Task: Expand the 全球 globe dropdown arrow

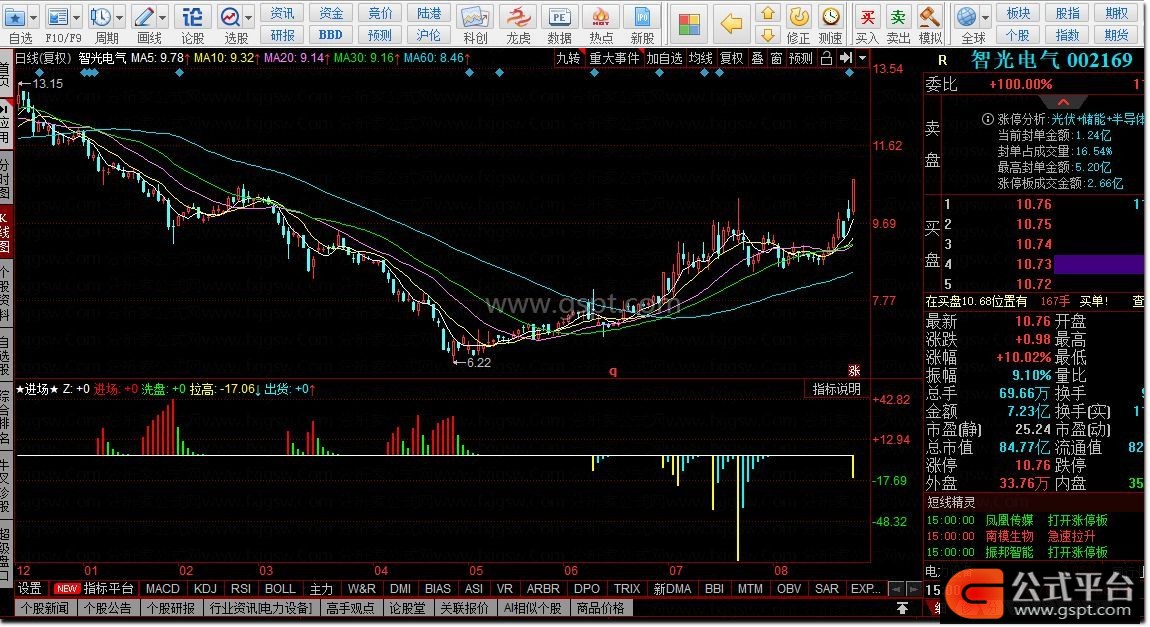Action: click(x=985, y=17)
